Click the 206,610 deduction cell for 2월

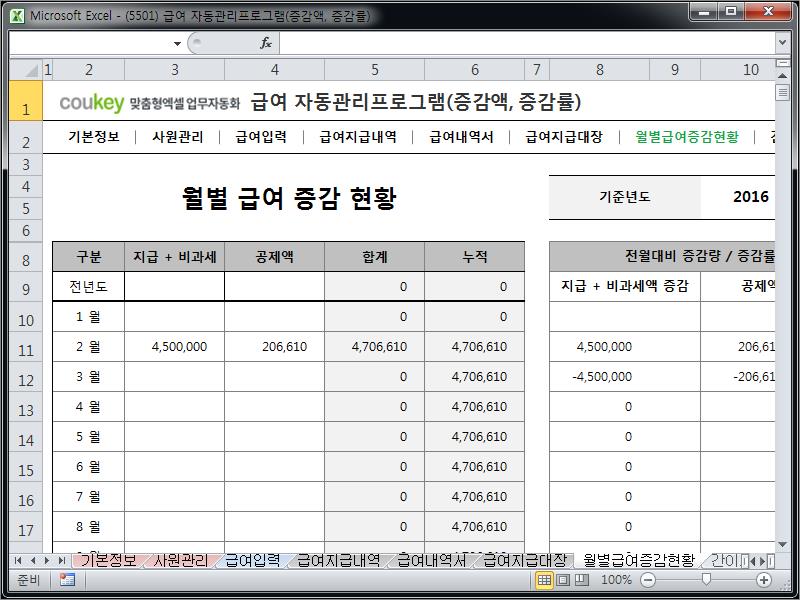pos(274,347)
